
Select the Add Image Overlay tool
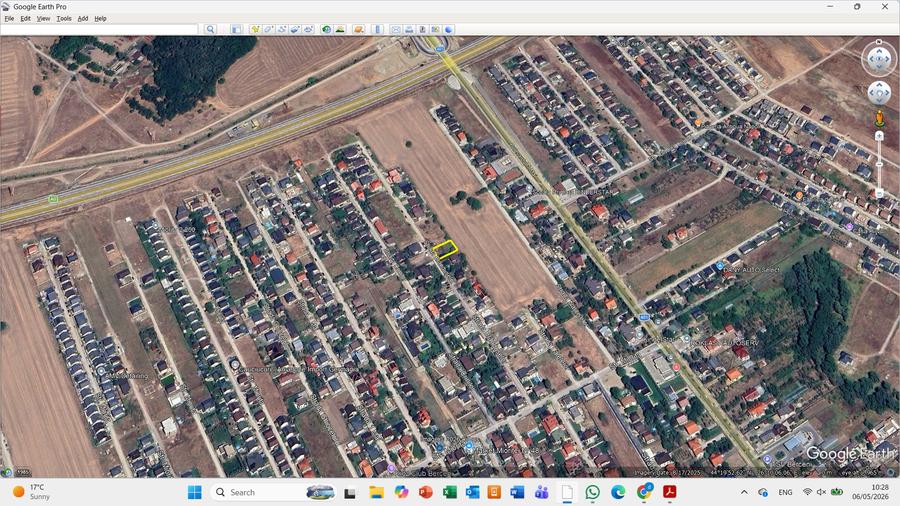(x=295, y=29)
